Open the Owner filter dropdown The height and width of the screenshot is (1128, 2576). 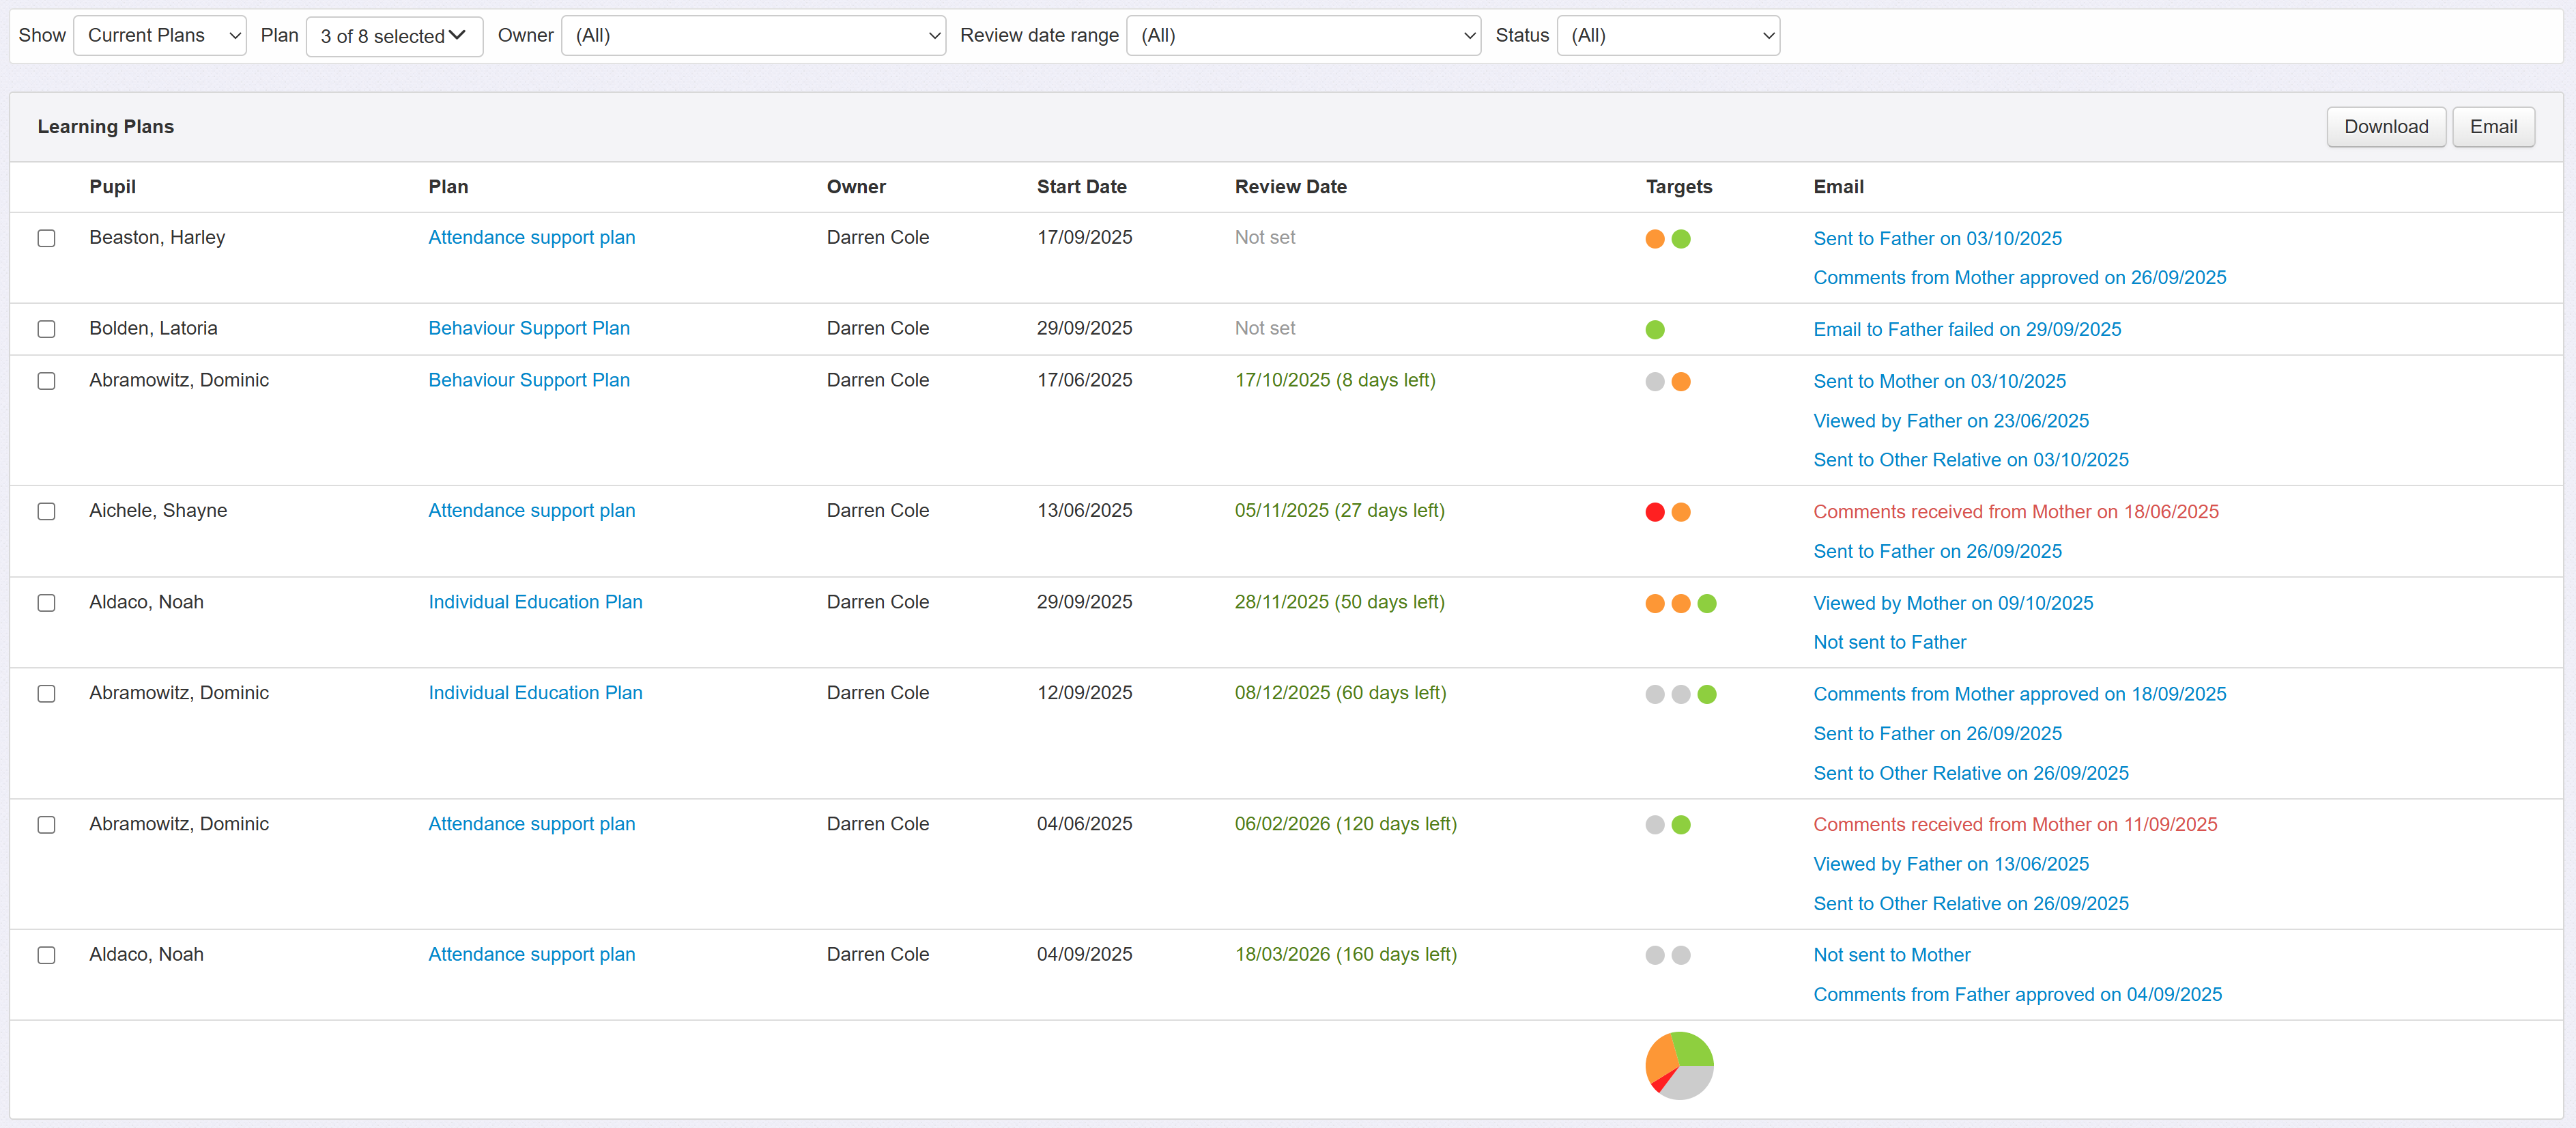pyautogui.click(x=752, y=36)
